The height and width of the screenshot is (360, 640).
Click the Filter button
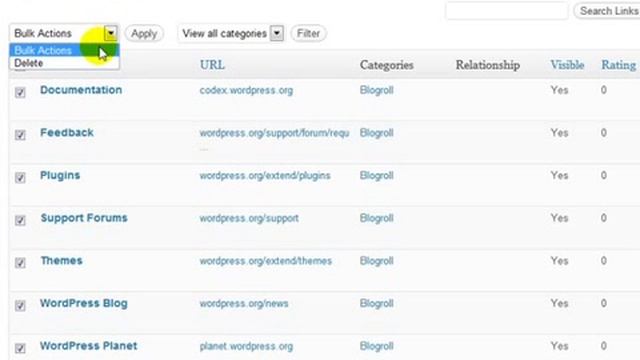click(x=308, y=33)
